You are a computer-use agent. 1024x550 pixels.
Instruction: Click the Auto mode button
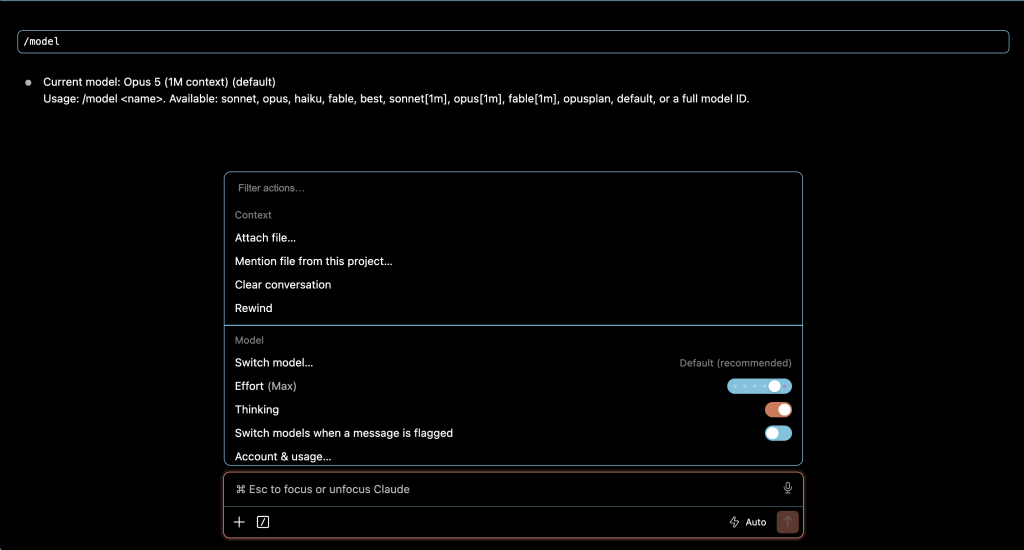[748, 522]
